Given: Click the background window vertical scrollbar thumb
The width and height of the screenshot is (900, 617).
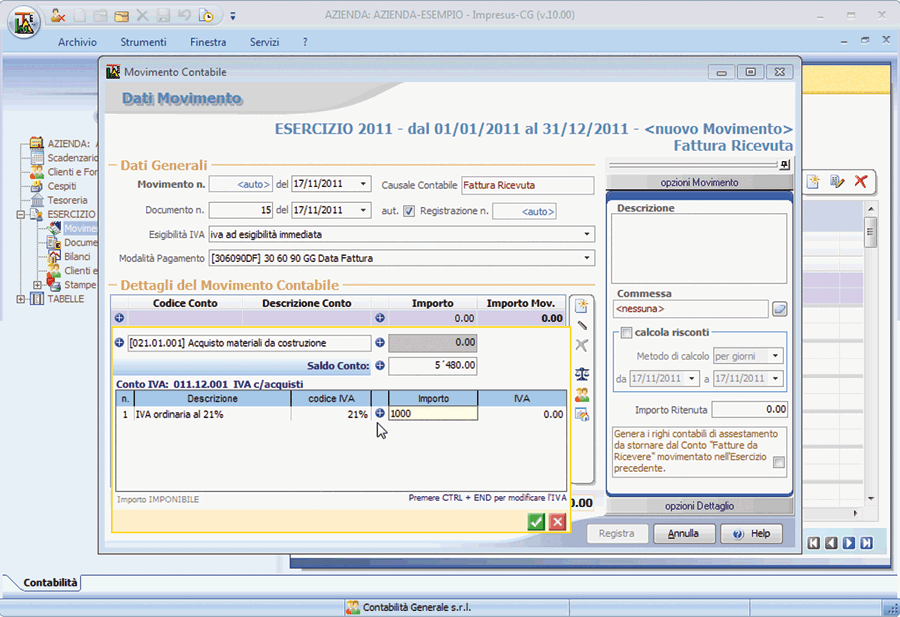Looking at the screenshot, I should pyautogui.click(x=871, y=232).
